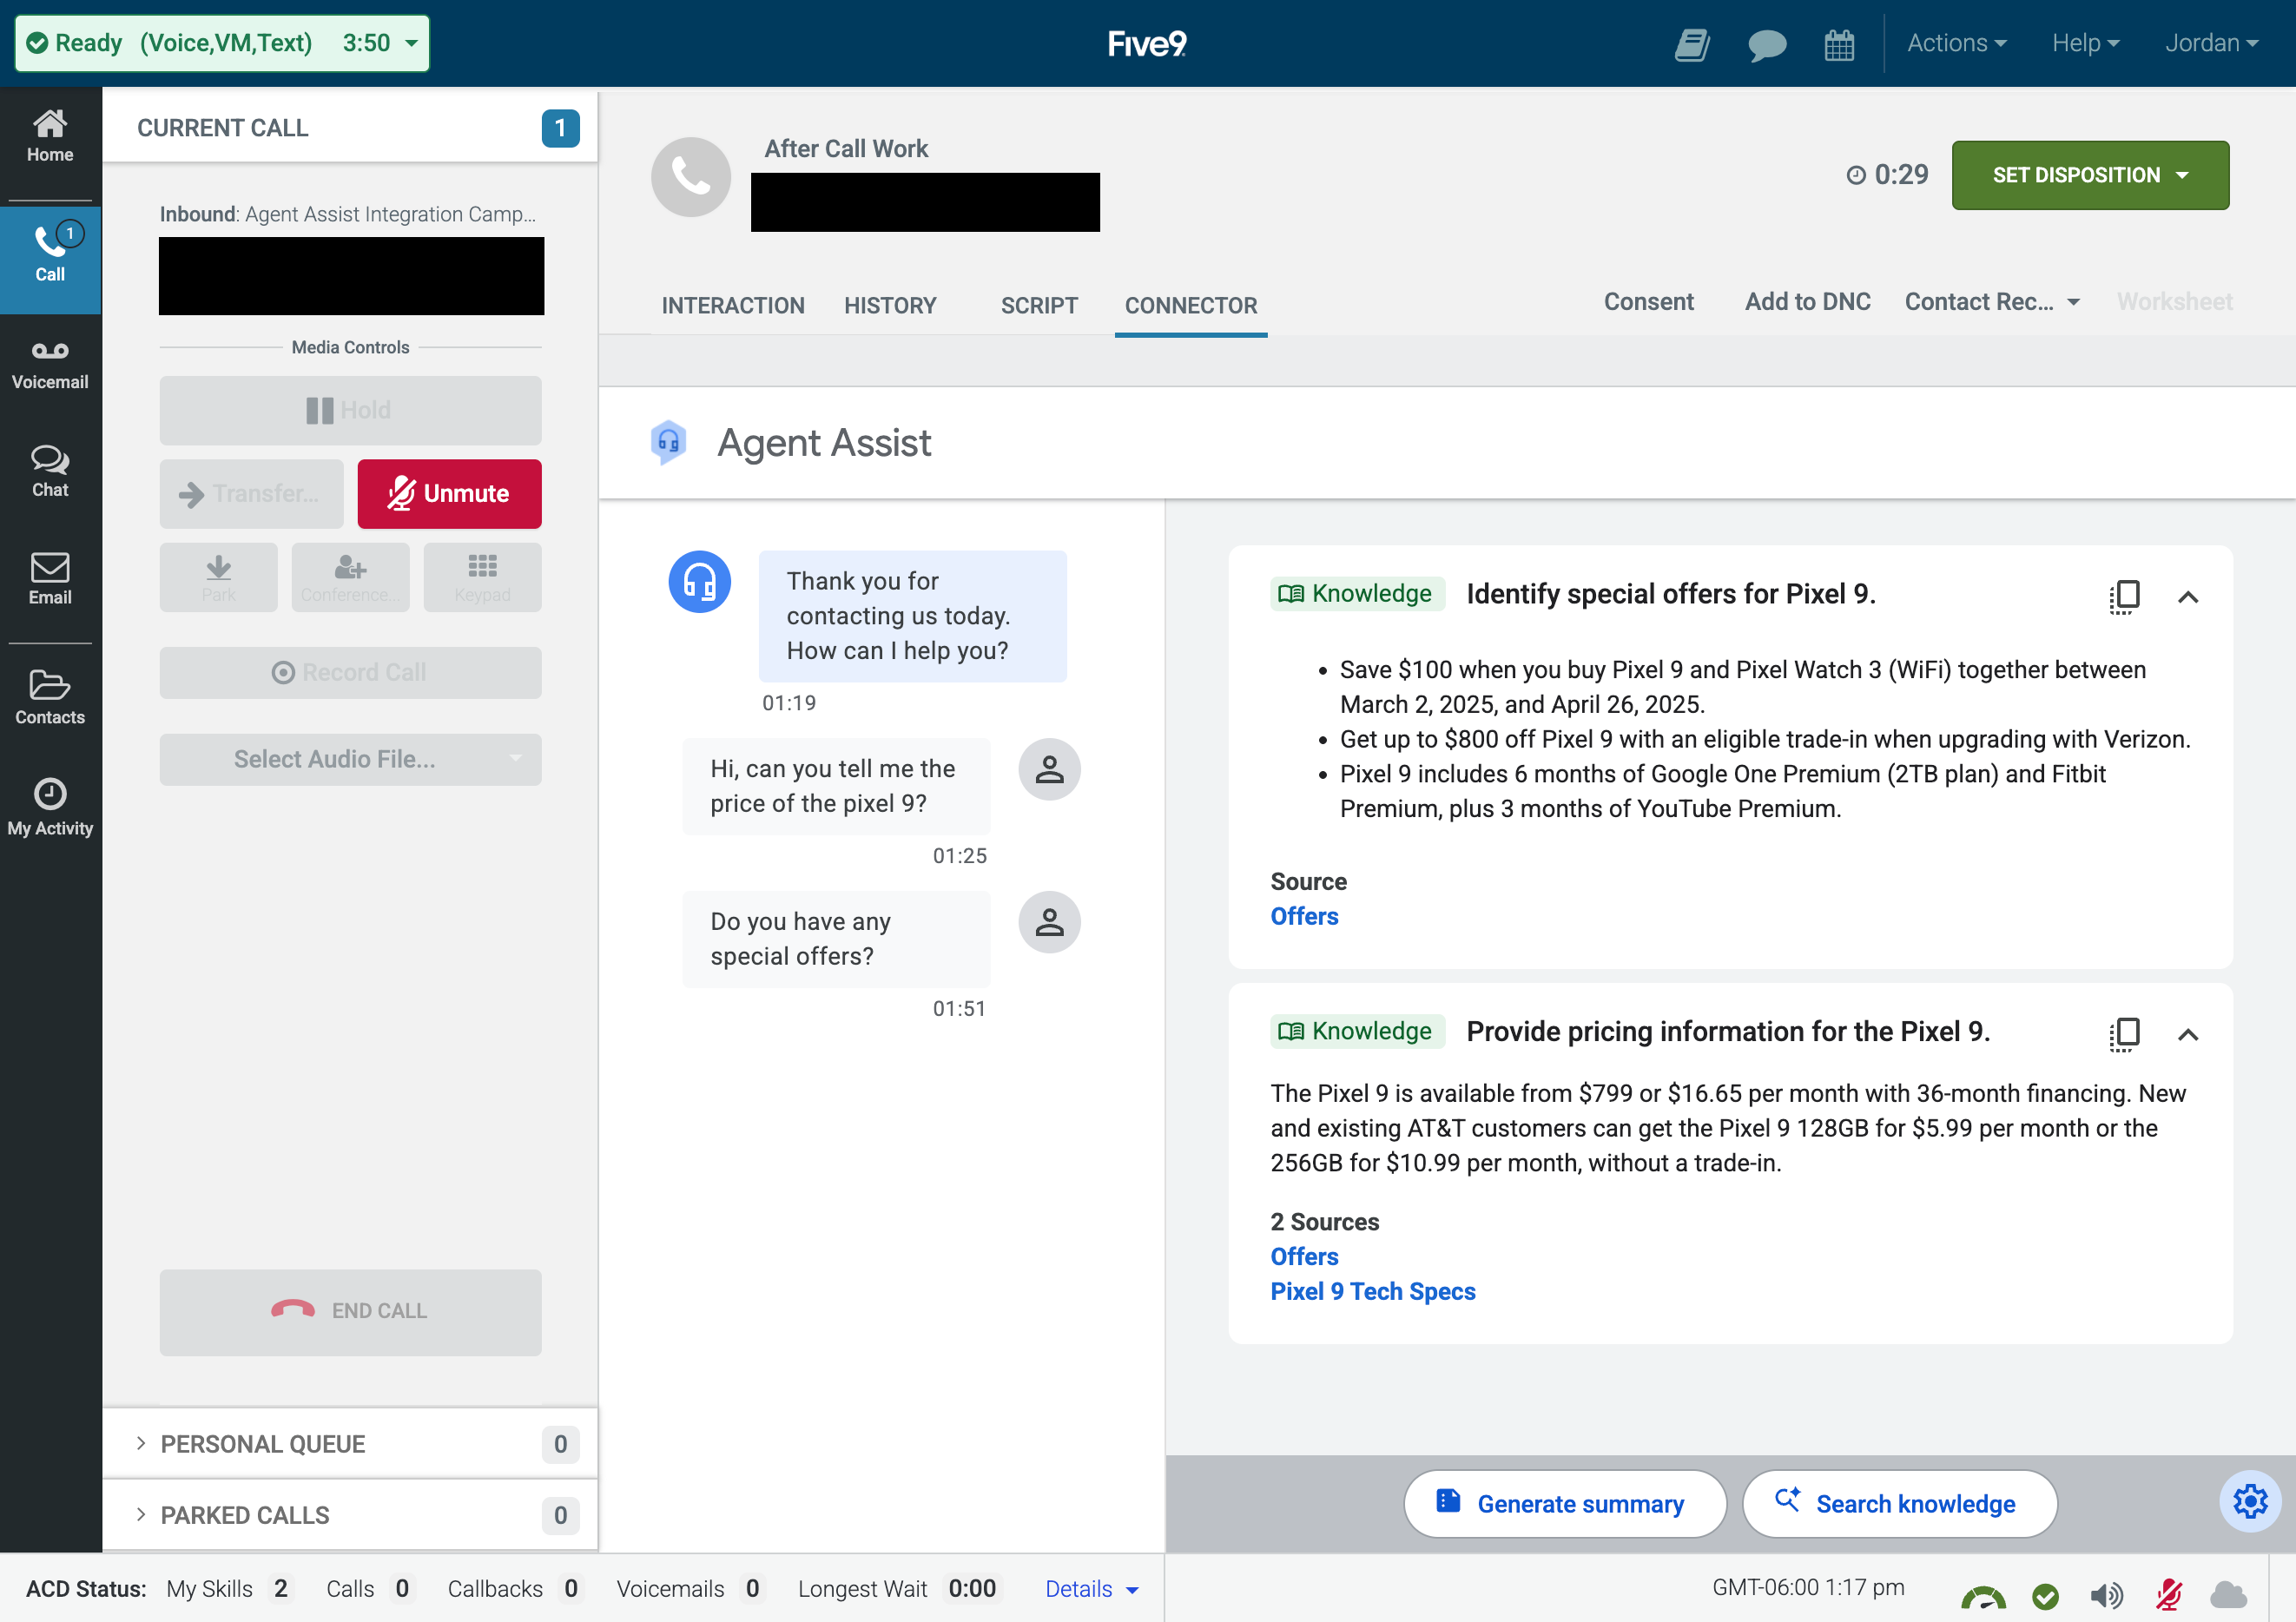This screenshot has height=1622, width=2296.
Task: Open Chat in the sidebar
Action: [50, 471]
